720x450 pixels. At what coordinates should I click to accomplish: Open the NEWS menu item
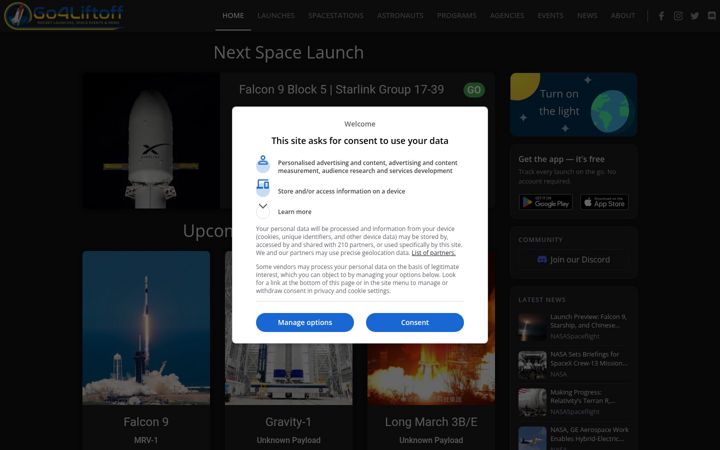tap(587, 16)
